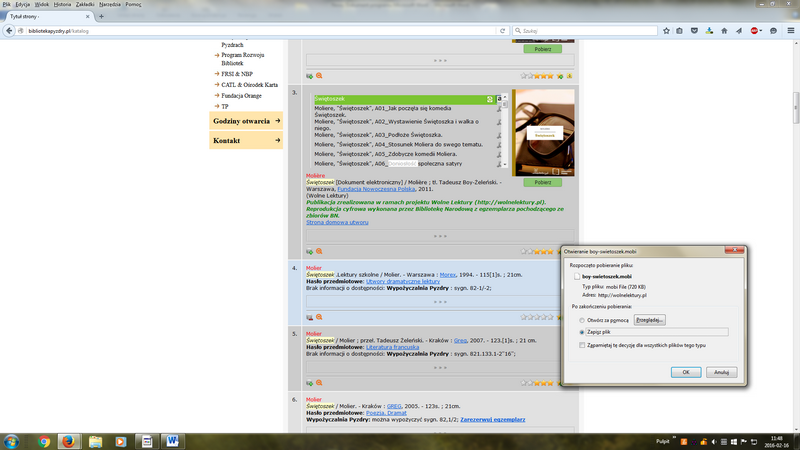Click the new tab plus icon
The image size is (800, 450).
(101, 17)
